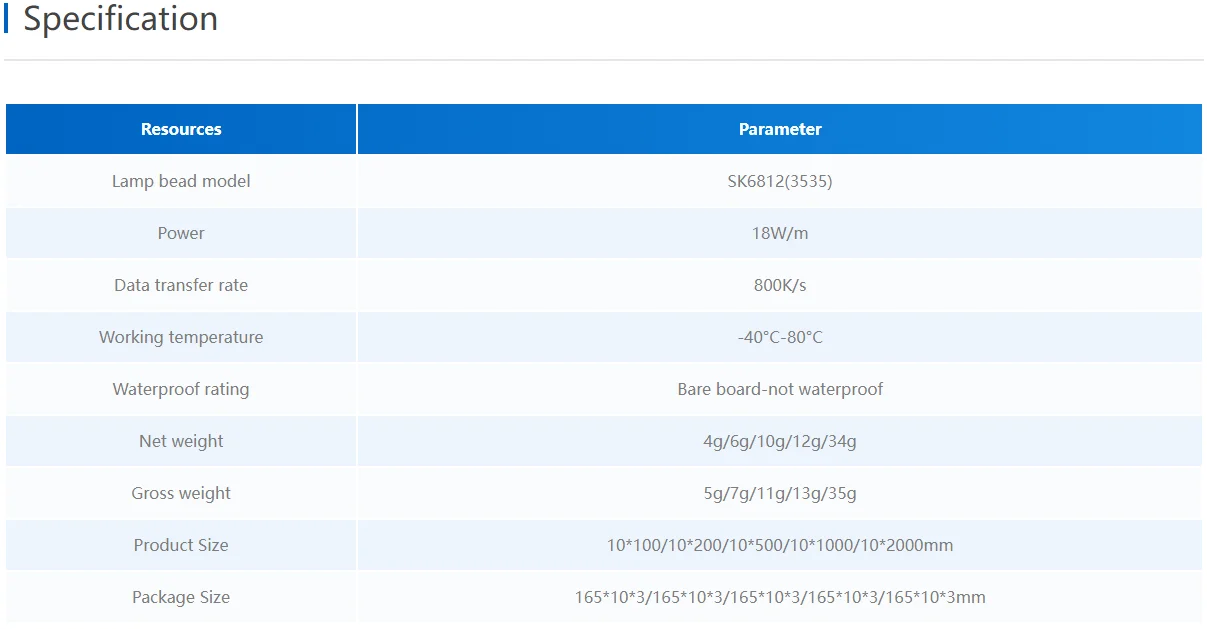This screenshot has height=629, width=1207.
Task: Click the Lamp bead model label
Action: 181,181
